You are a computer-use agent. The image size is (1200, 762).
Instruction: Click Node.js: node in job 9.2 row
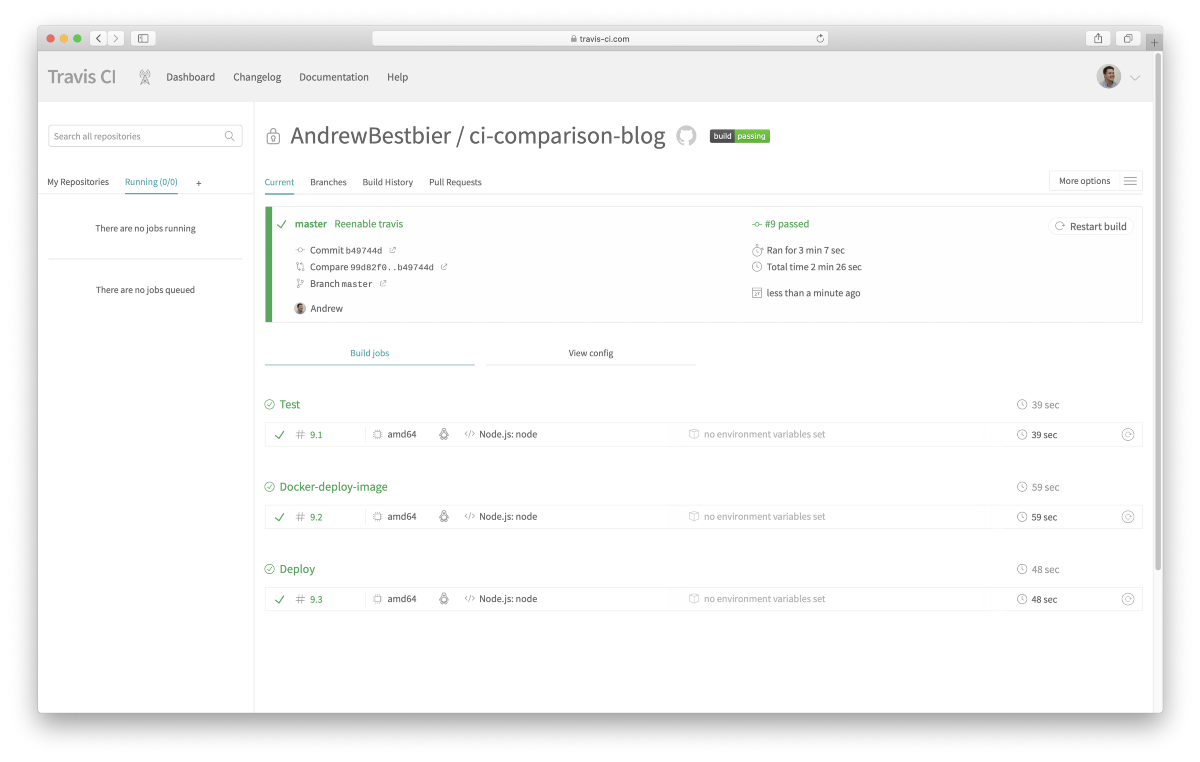pos(508,517)
